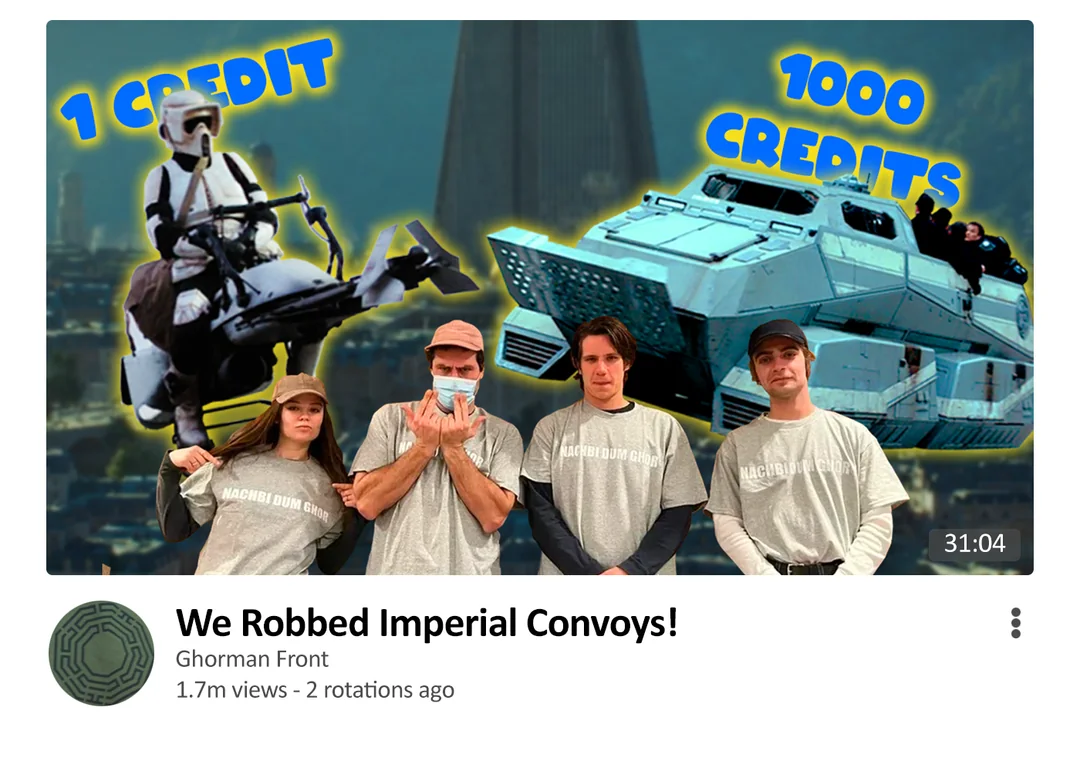1080x771 pixels.
Task: Click the bare-headed man with dark sleeves
Action: coord(611,448)
